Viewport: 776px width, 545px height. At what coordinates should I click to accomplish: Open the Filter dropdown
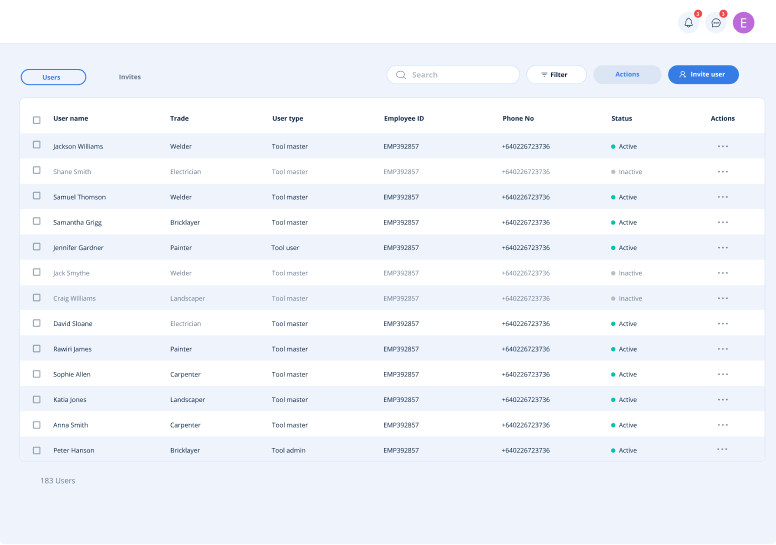click(x=556, y=75)
